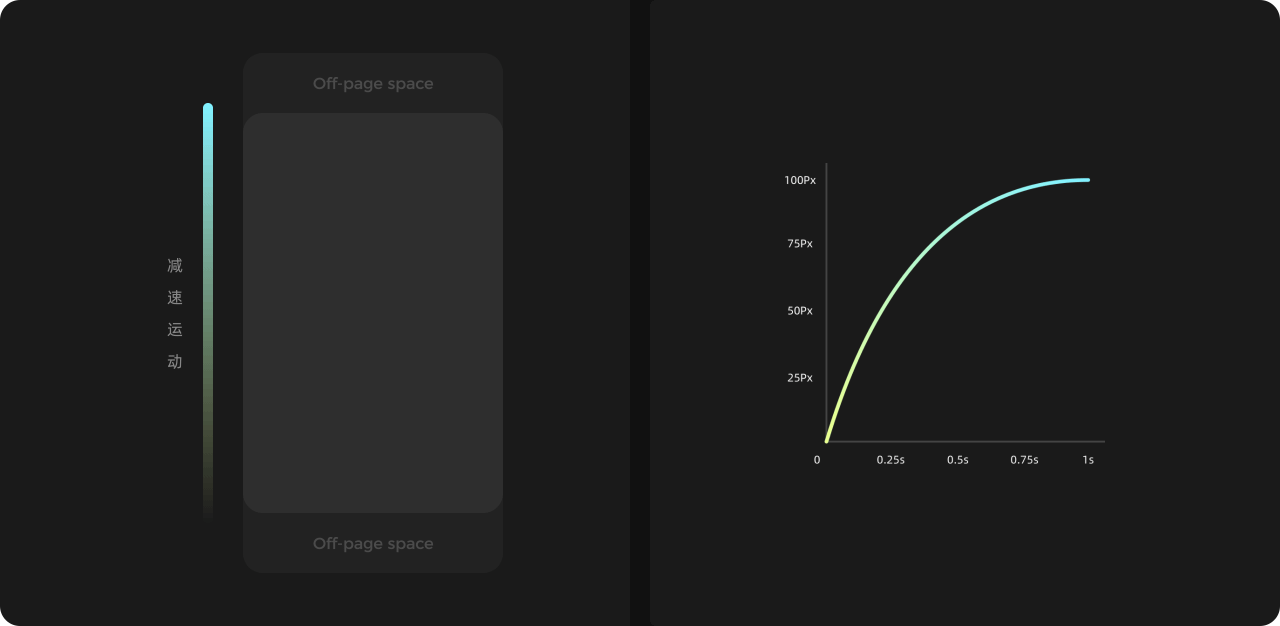1280x626 pixels.
Task: Click the 0.75s x-axis label
Action: point(1024,460)
